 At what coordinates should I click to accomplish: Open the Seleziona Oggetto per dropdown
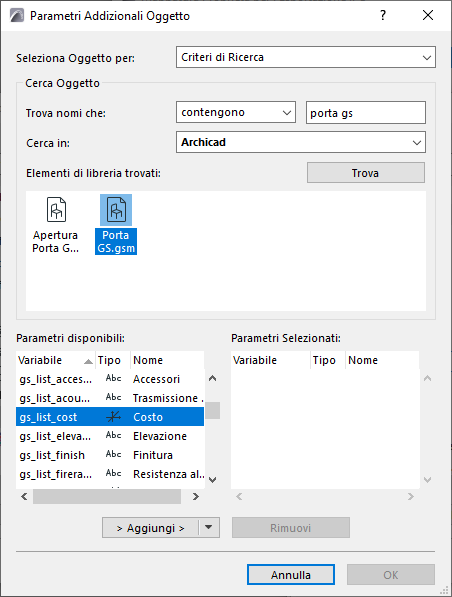[306, 57]
